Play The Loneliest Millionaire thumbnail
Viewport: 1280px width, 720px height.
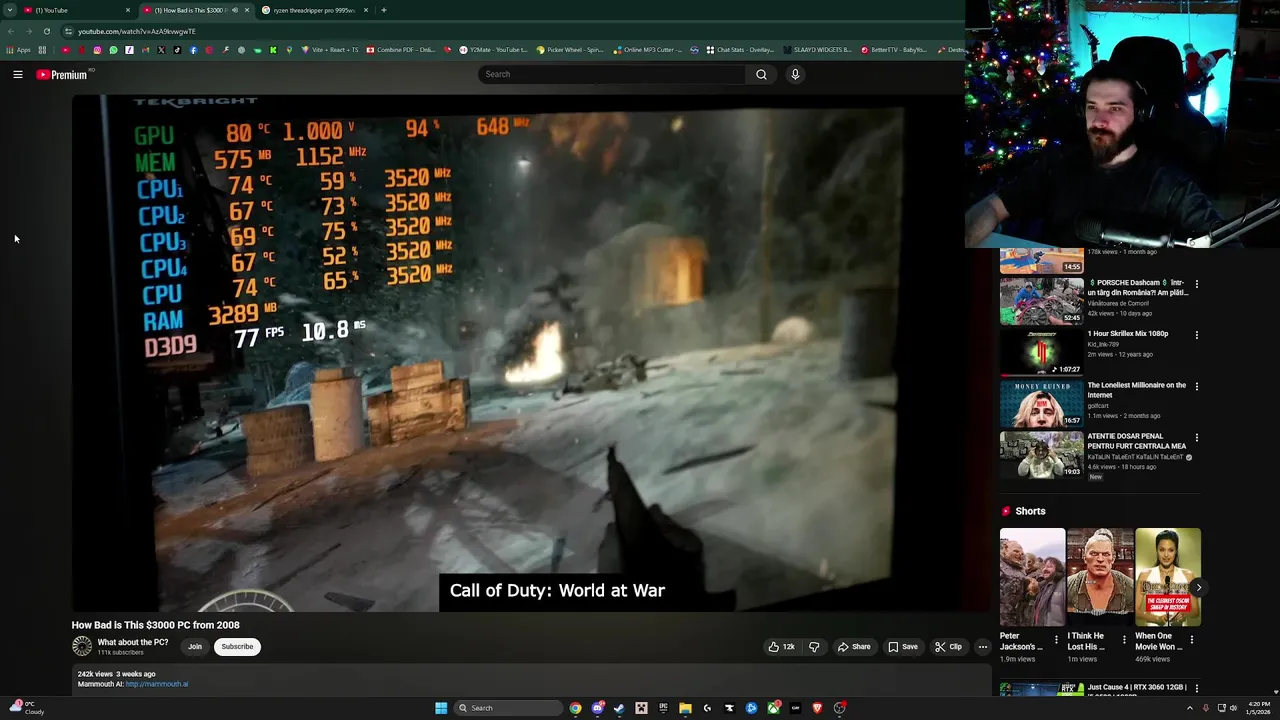coord(1041,403)
